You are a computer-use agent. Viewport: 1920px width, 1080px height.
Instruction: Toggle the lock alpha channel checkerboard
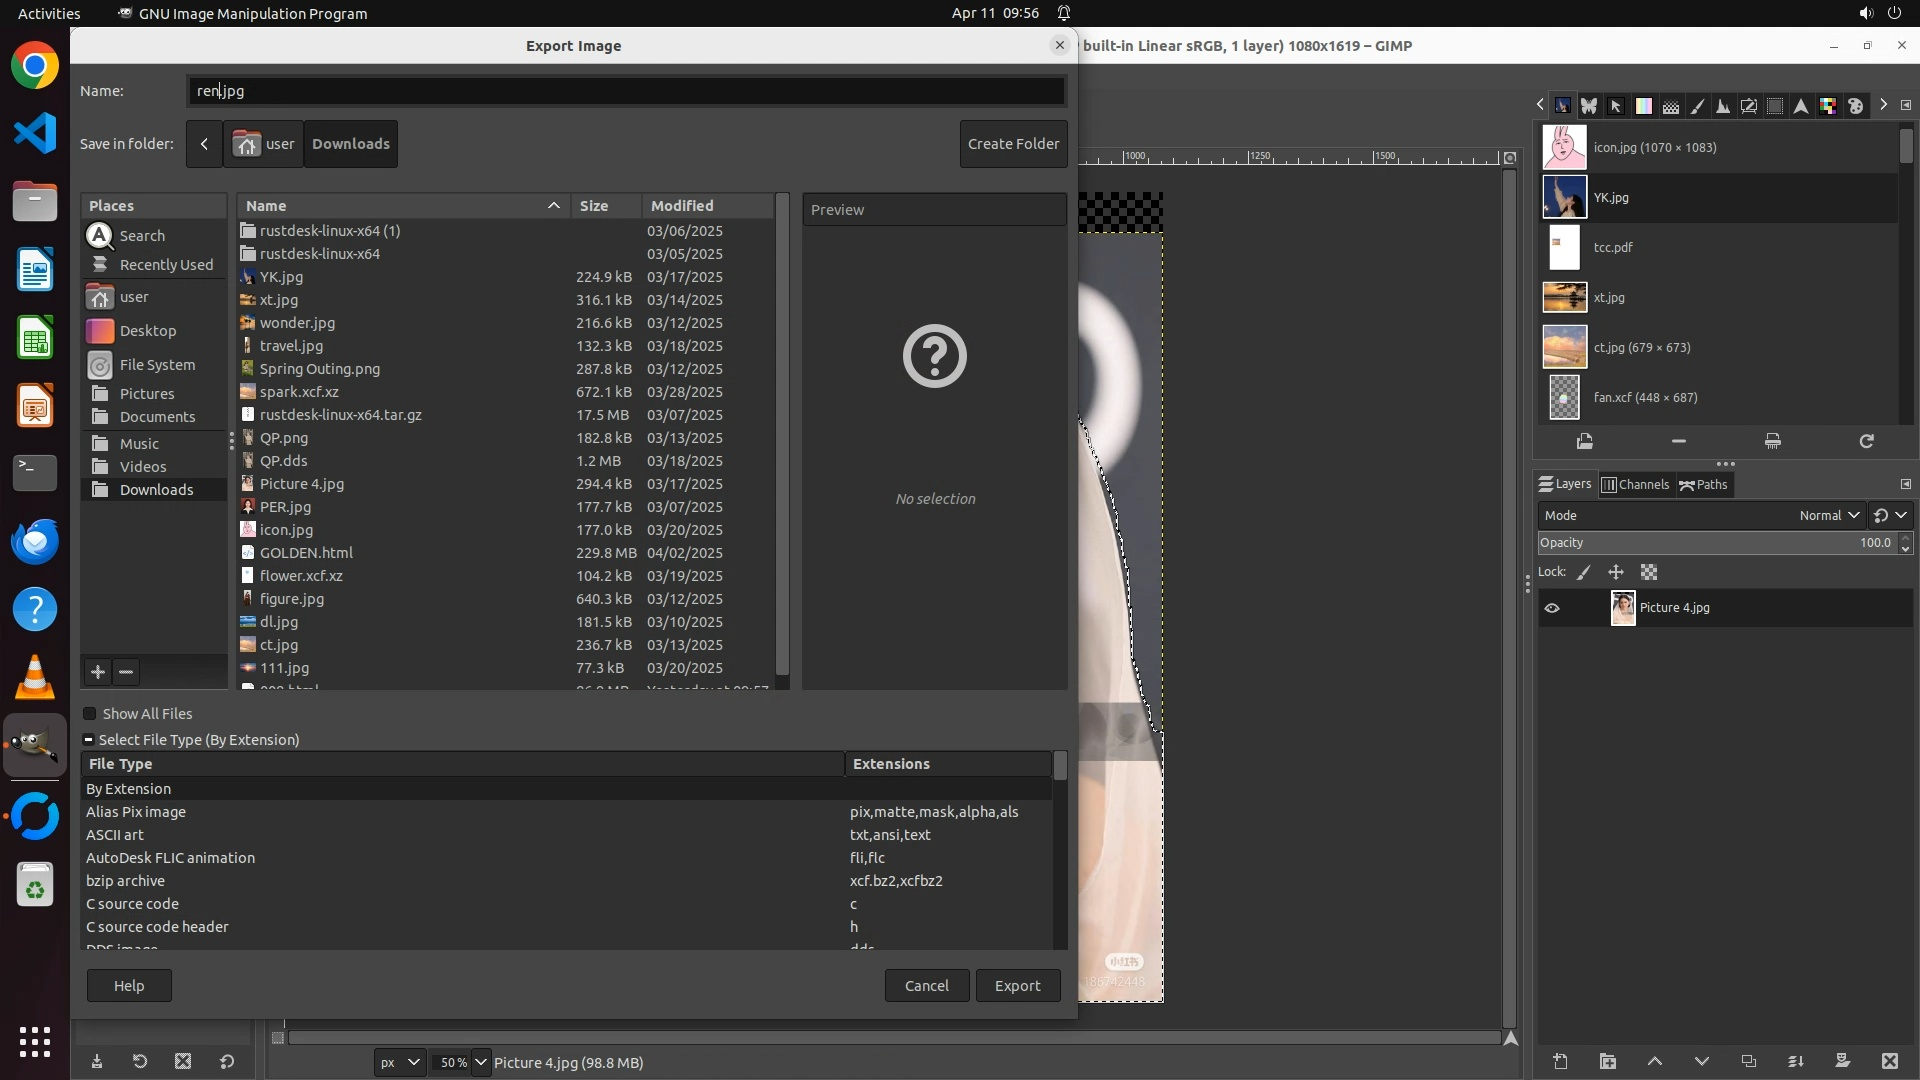tap(1649, 573)
